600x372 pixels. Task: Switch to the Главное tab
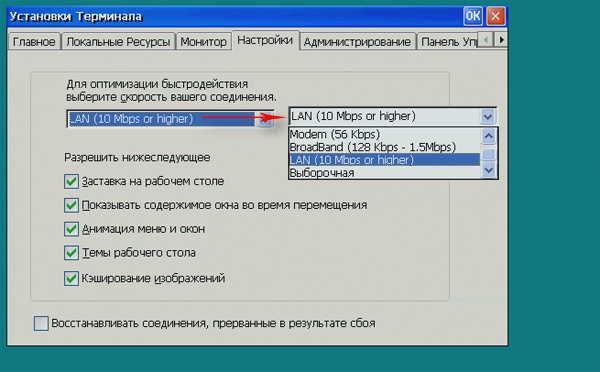(34, 41)
